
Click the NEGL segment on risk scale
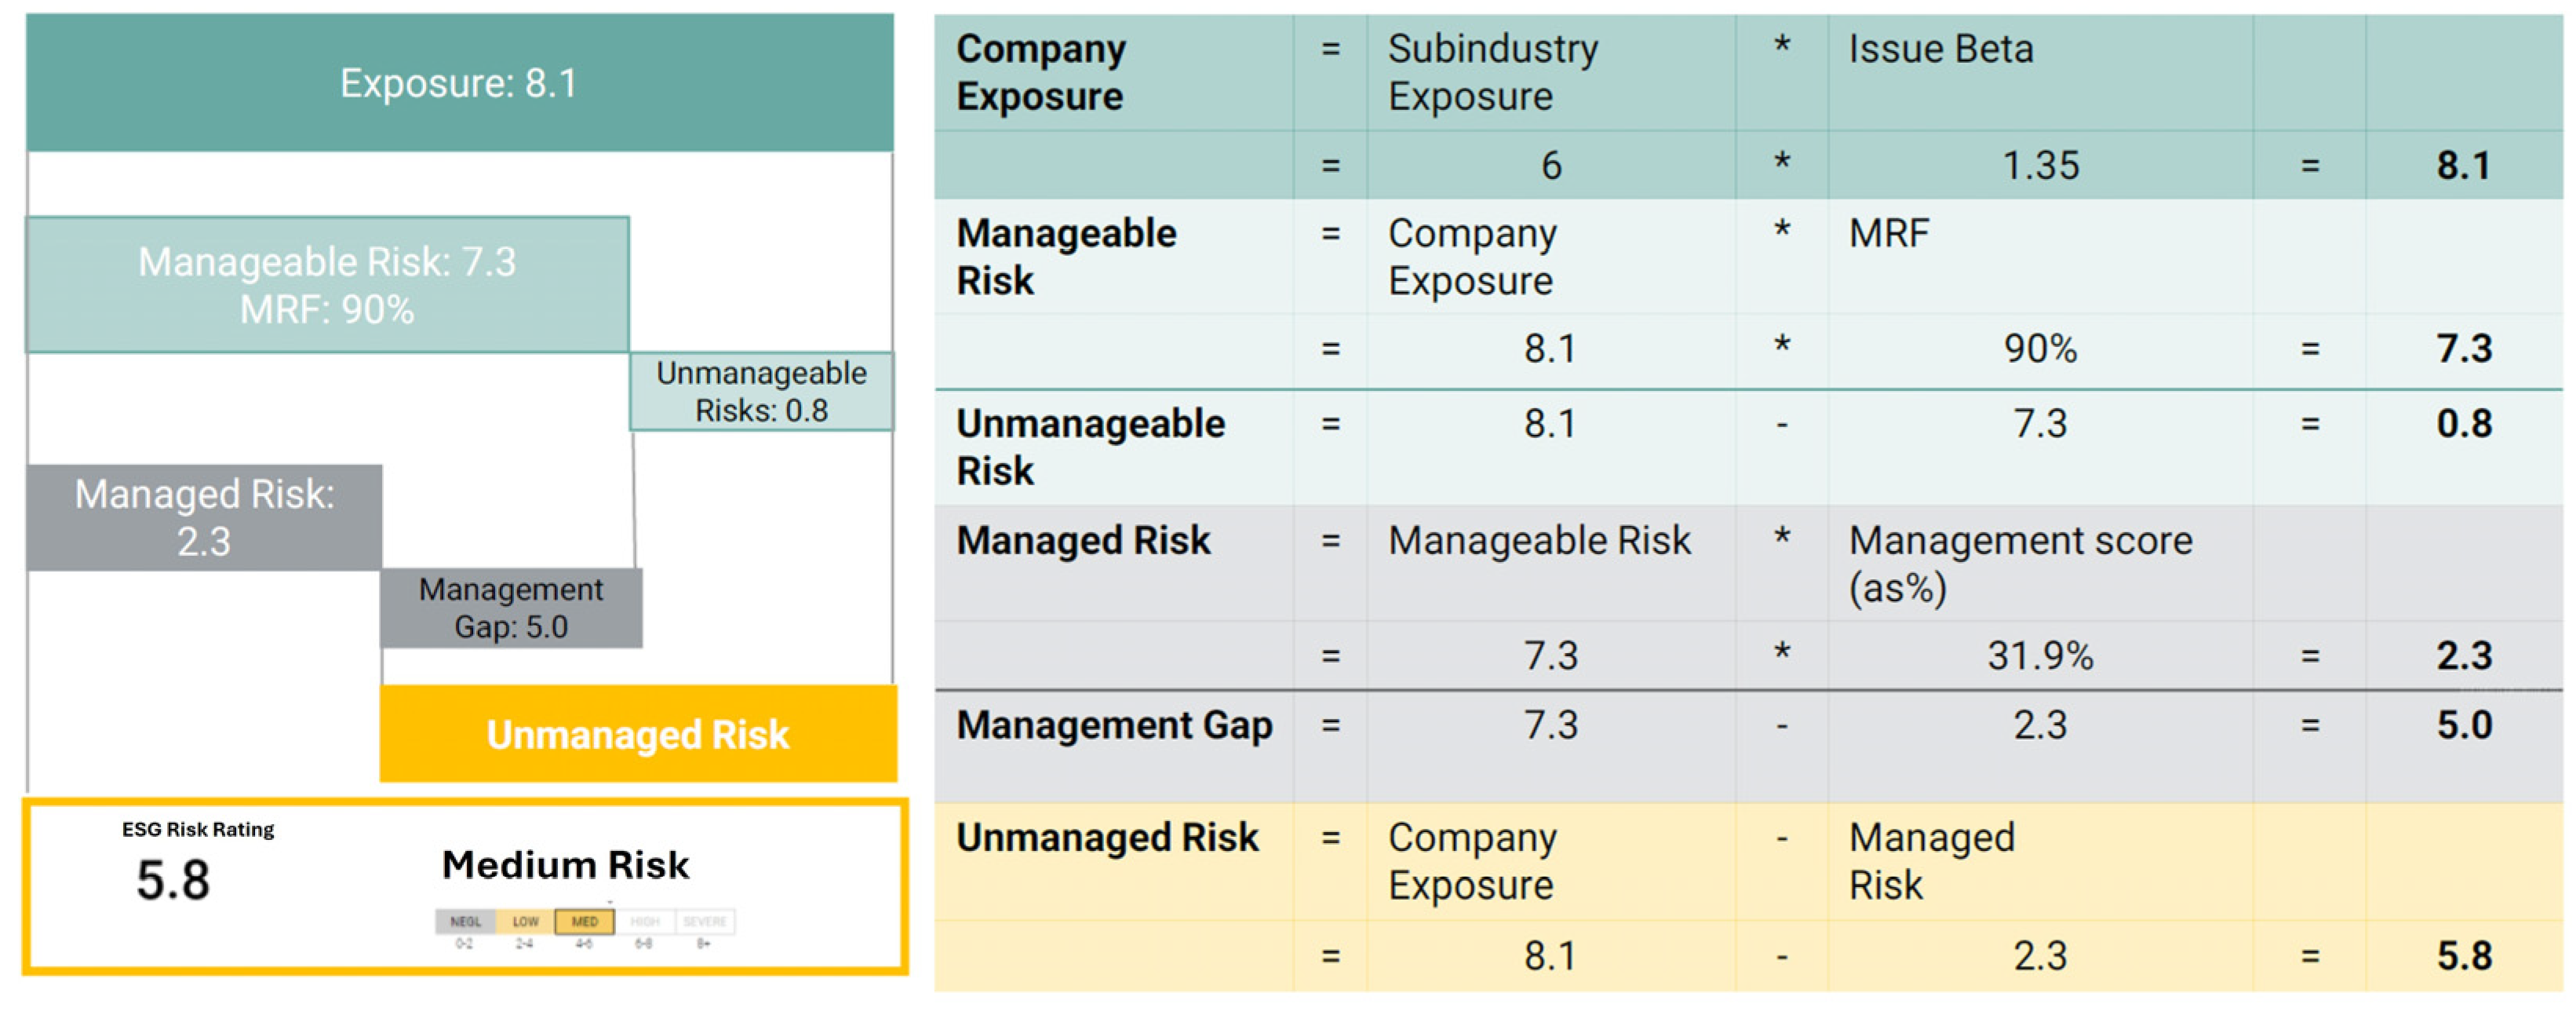click(x=465, y=921)
